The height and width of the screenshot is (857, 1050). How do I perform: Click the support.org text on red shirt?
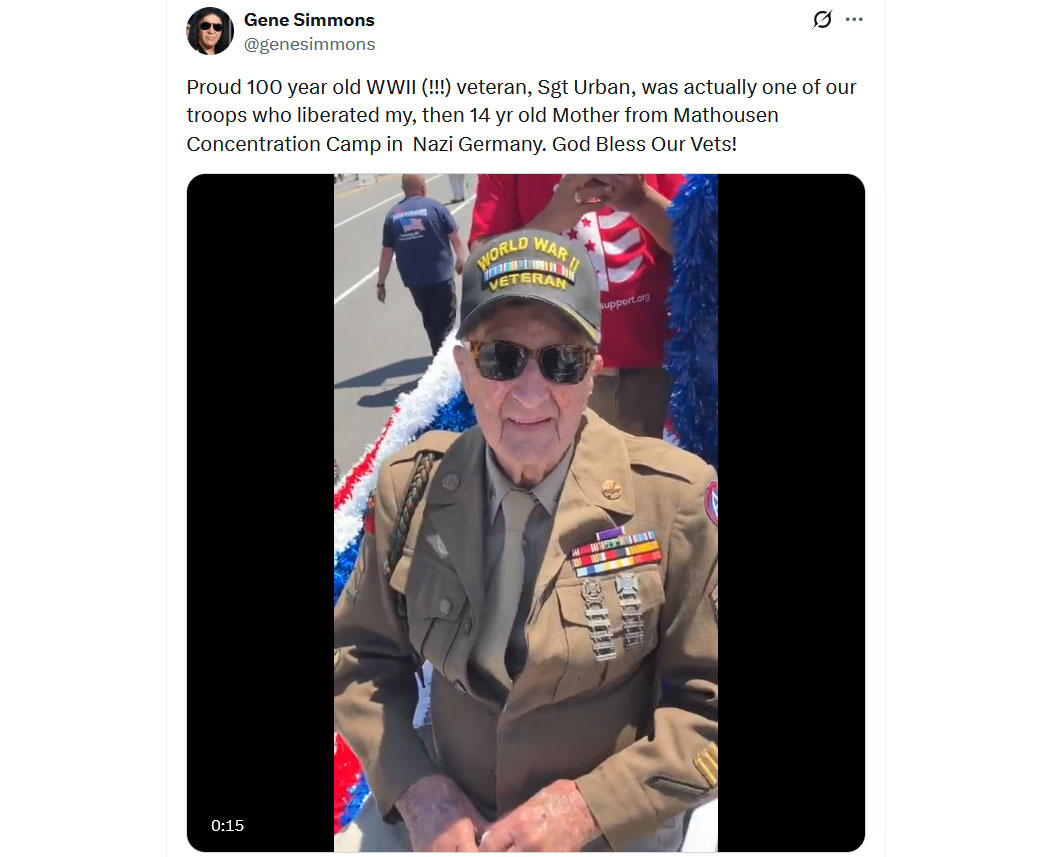point(625,301)
